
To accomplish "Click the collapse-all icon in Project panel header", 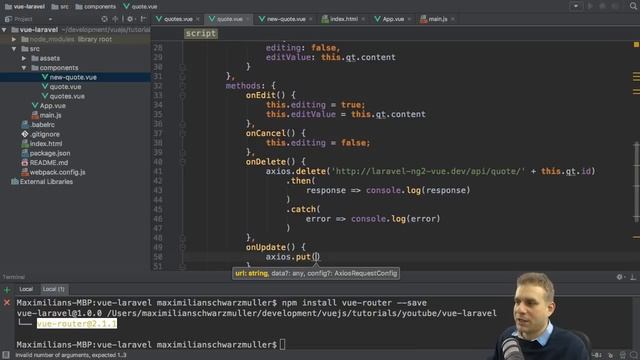I will coord(116,19).
